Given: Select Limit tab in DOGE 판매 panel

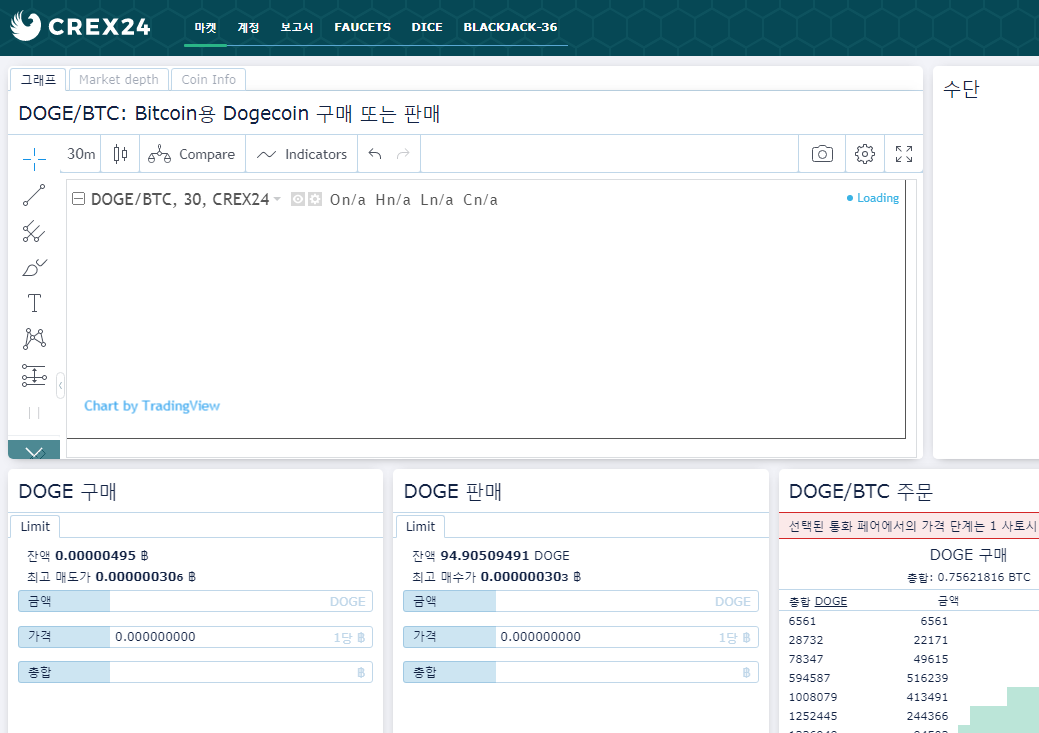Looking at the screenshot, I should tap(420, 526).
